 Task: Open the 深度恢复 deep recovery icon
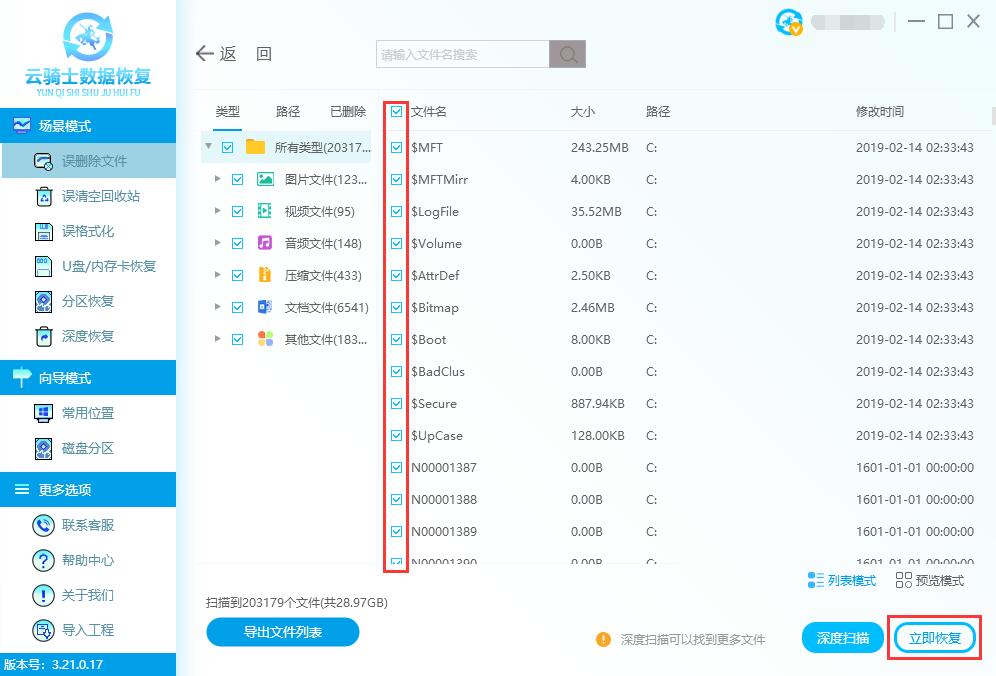[x=43, y=336]
